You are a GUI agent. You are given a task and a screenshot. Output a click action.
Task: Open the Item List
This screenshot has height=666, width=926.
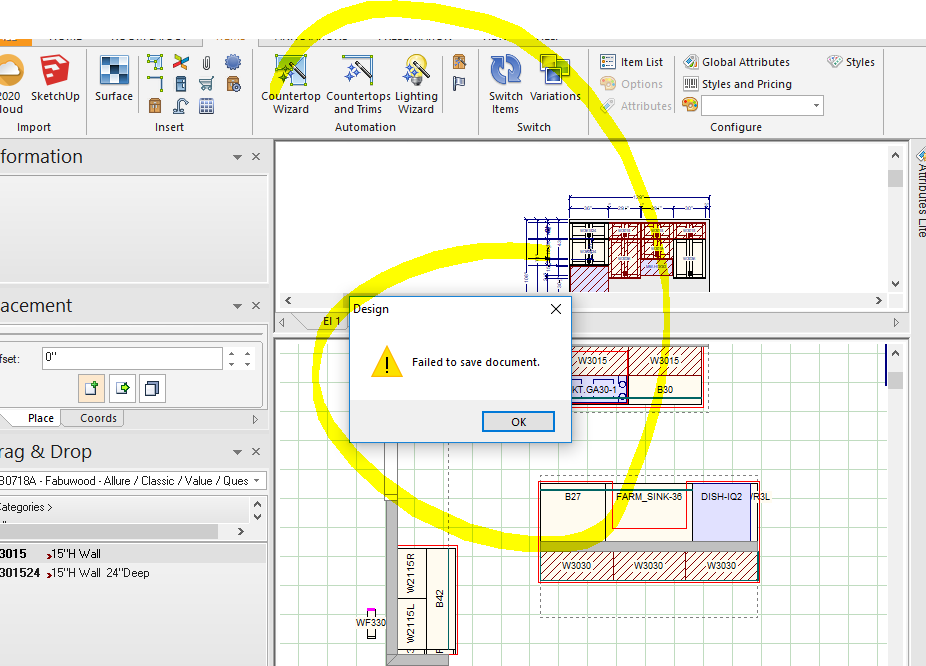[632, 62]
